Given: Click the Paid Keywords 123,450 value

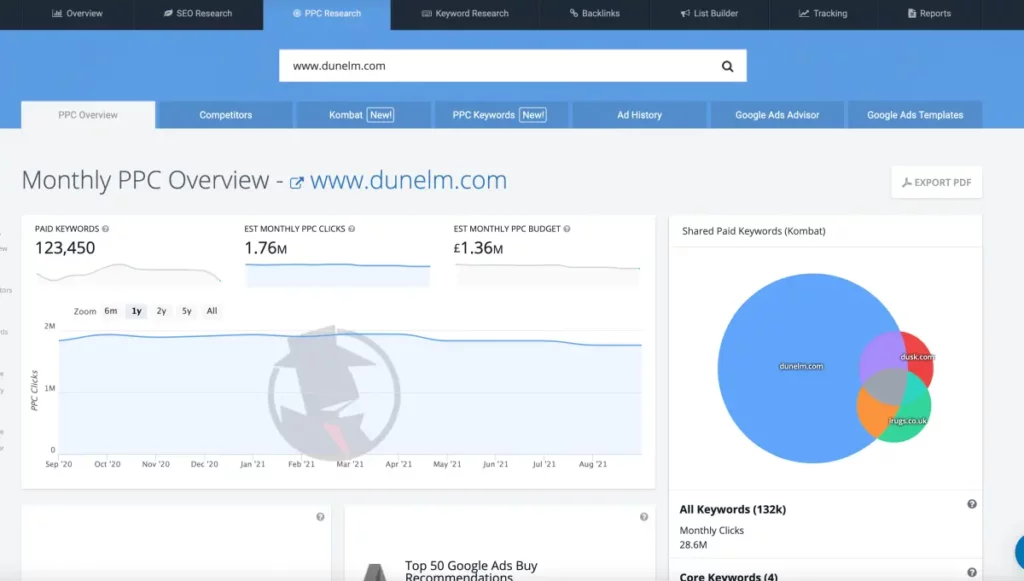Looking at the screenshot, I should tap(65, 248).
